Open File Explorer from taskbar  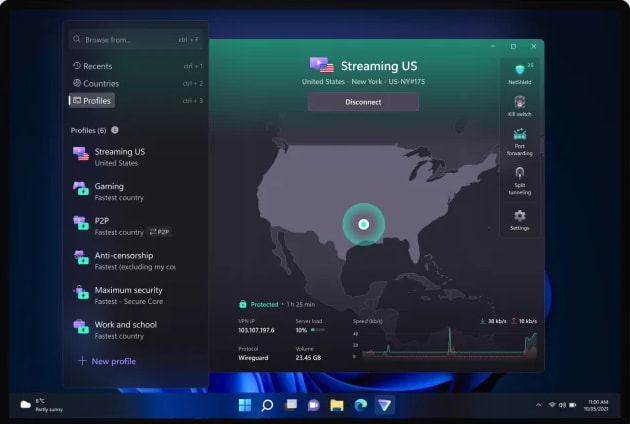click(337, 405)
